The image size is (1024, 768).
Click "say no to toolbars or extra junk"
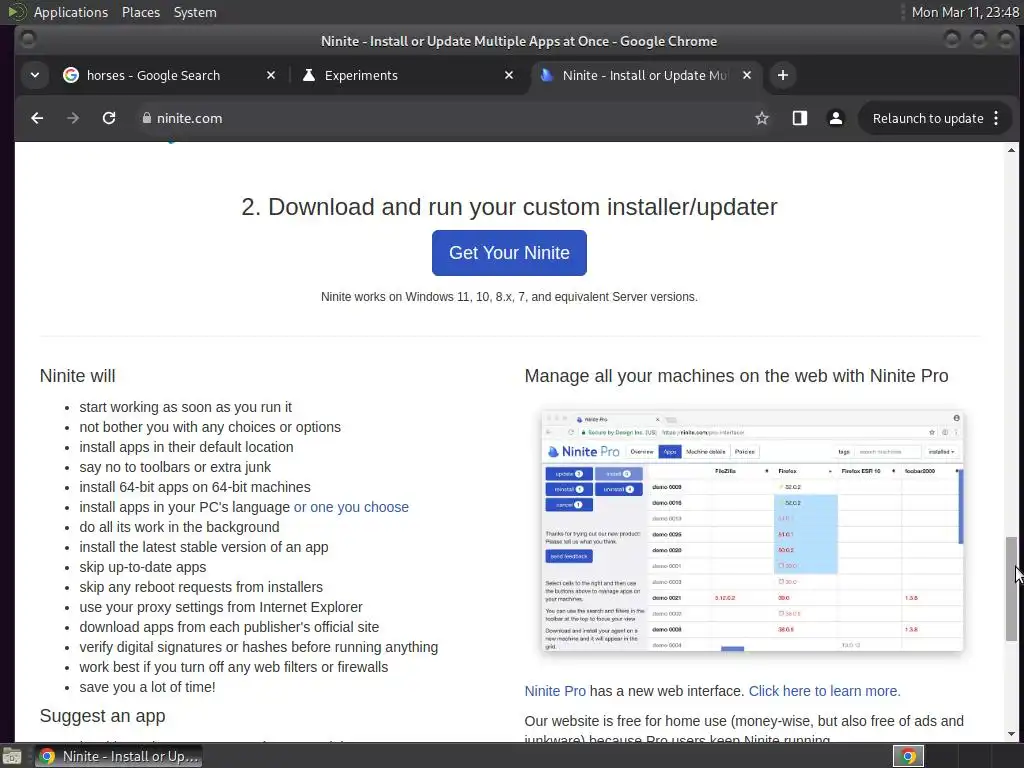tap(175, 467)
